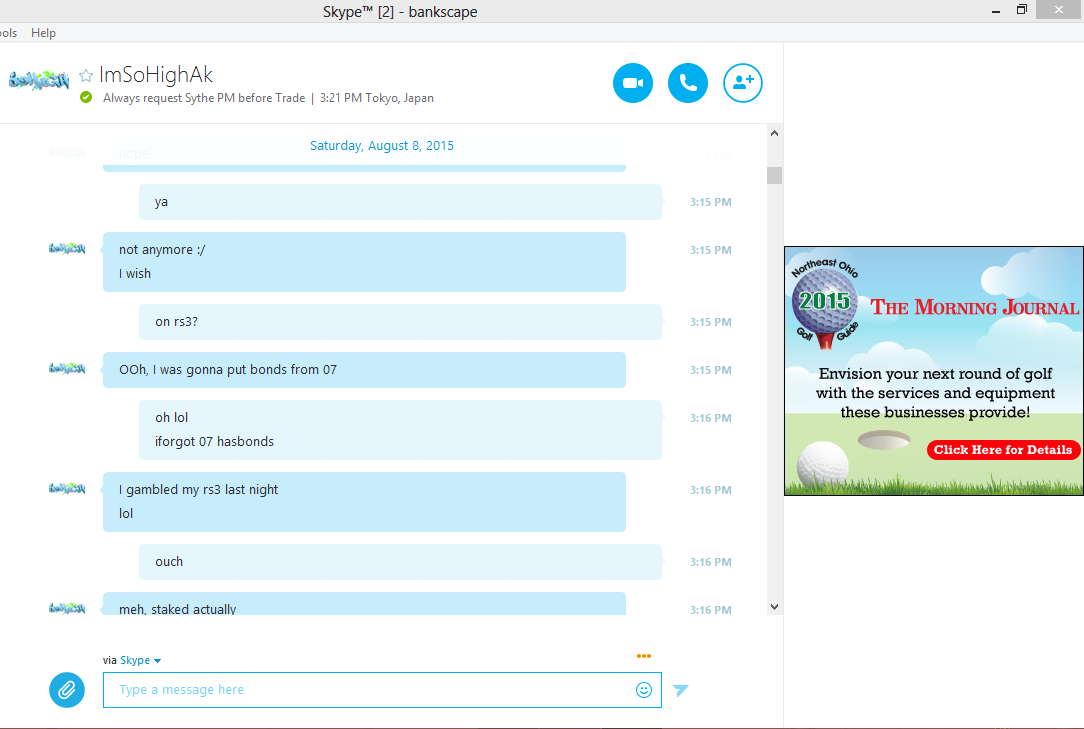The width and height of the screenshot is (1084, 729).
Task: Click the 3:15 PM timestamp next to "on rs3?"
Action: coord(711,322)
